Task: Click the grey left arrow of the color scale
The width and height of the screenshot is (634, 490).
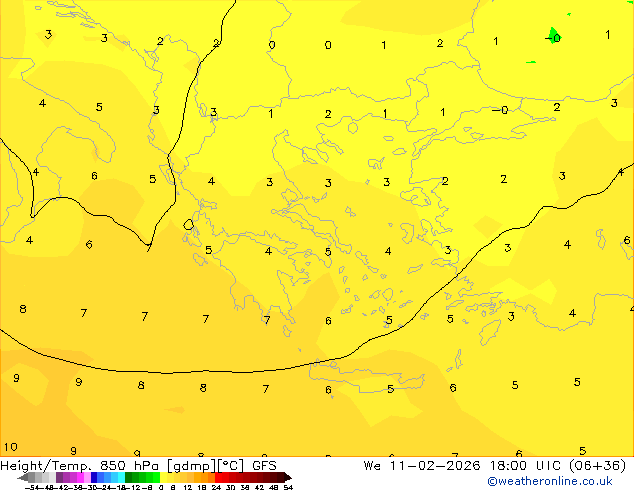Action: [23, 477]
